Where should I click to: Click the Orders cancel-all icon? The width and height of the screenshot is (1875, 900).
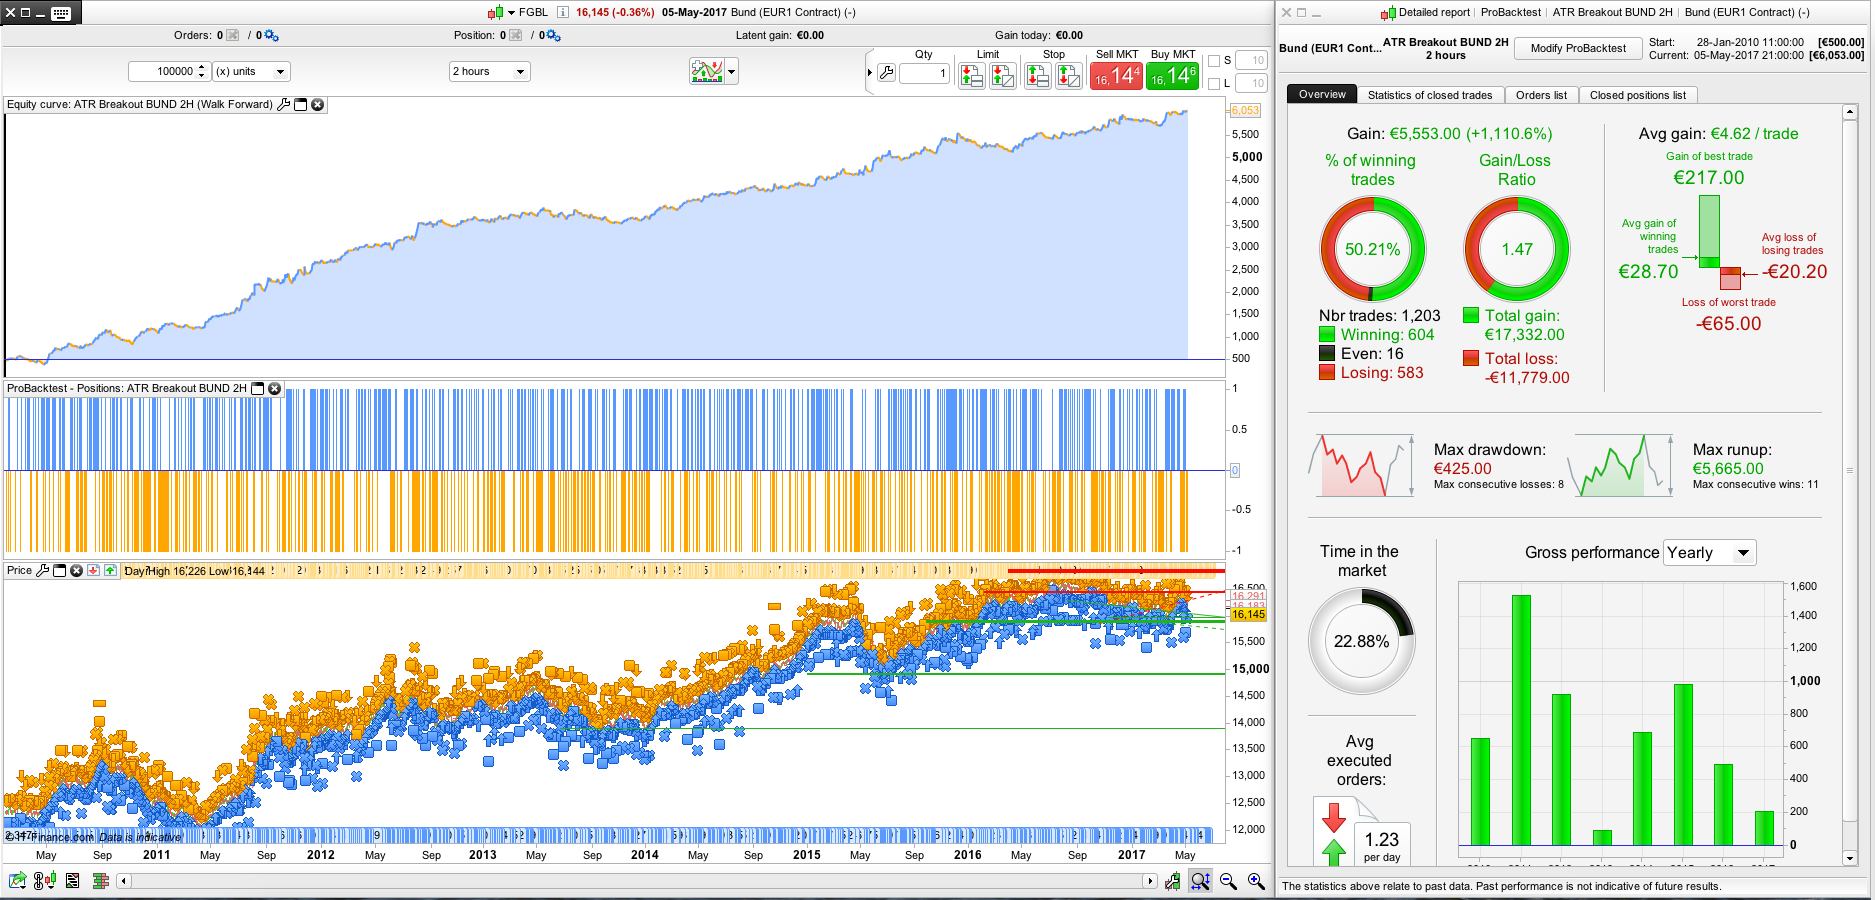(x=233, y=36)
